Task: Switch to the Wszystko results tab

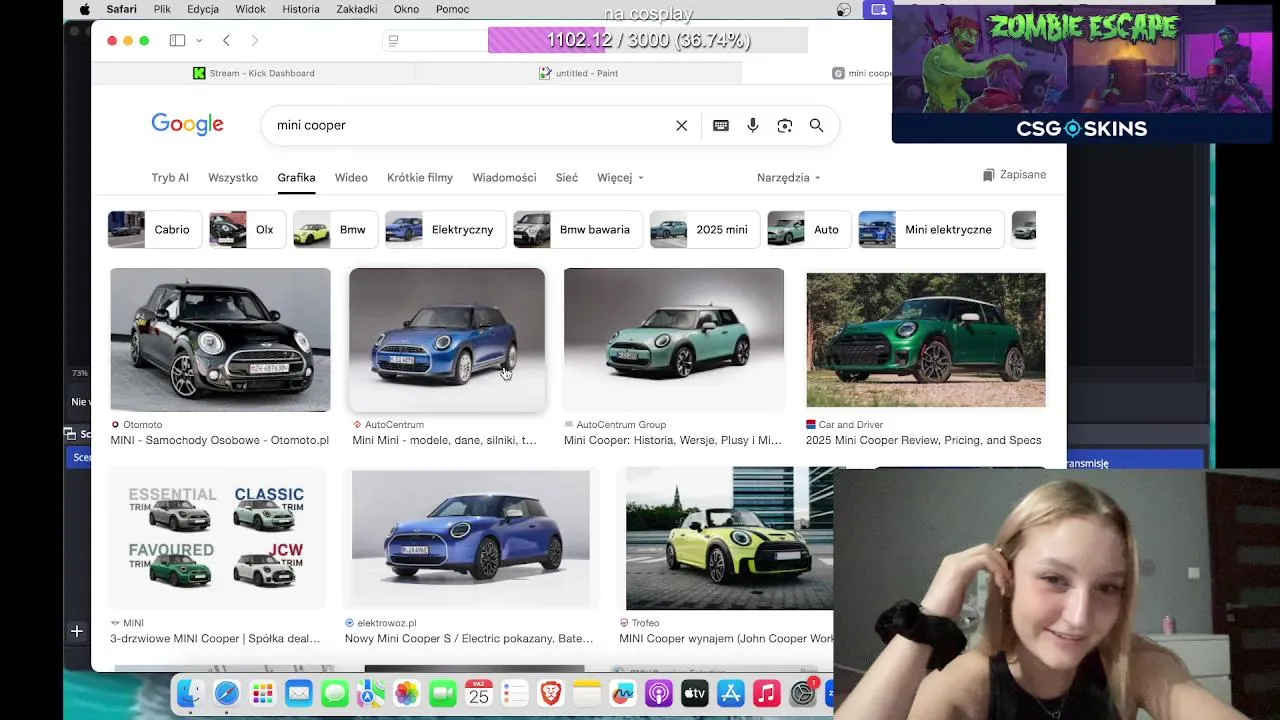Action: tap(233, 178)
